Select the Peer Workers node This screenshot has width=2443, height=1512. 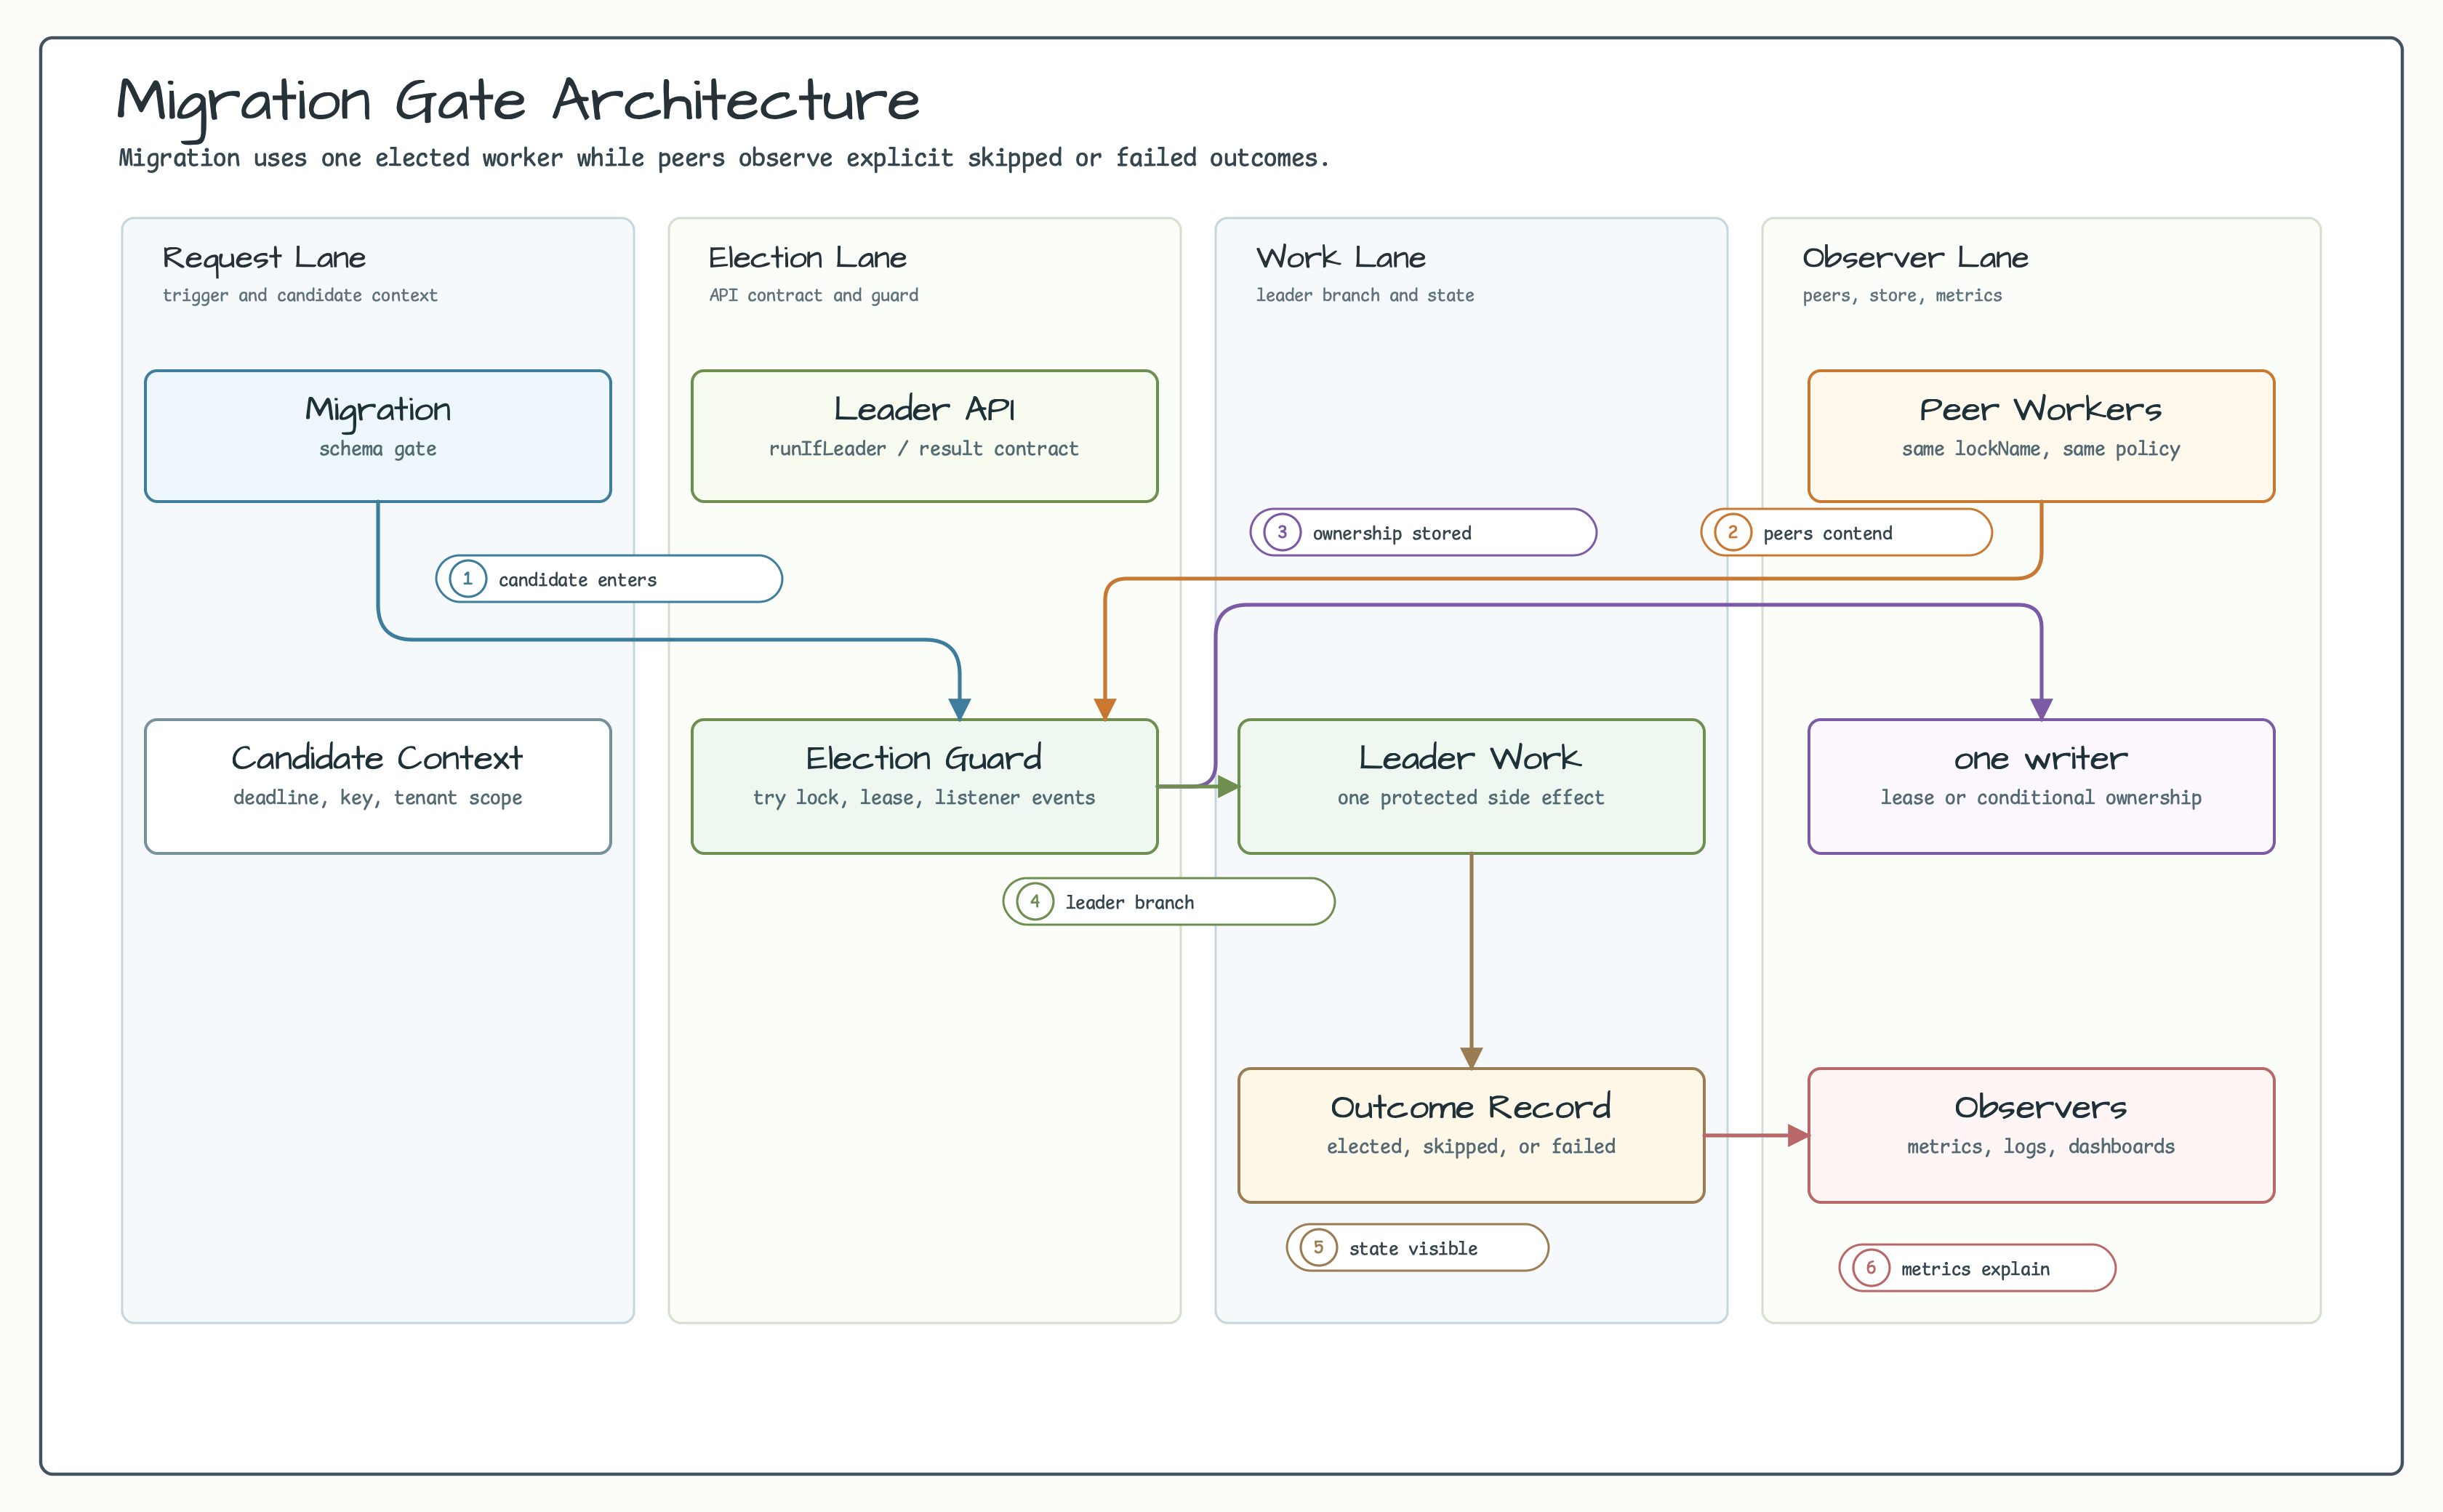coord(2041,436)
